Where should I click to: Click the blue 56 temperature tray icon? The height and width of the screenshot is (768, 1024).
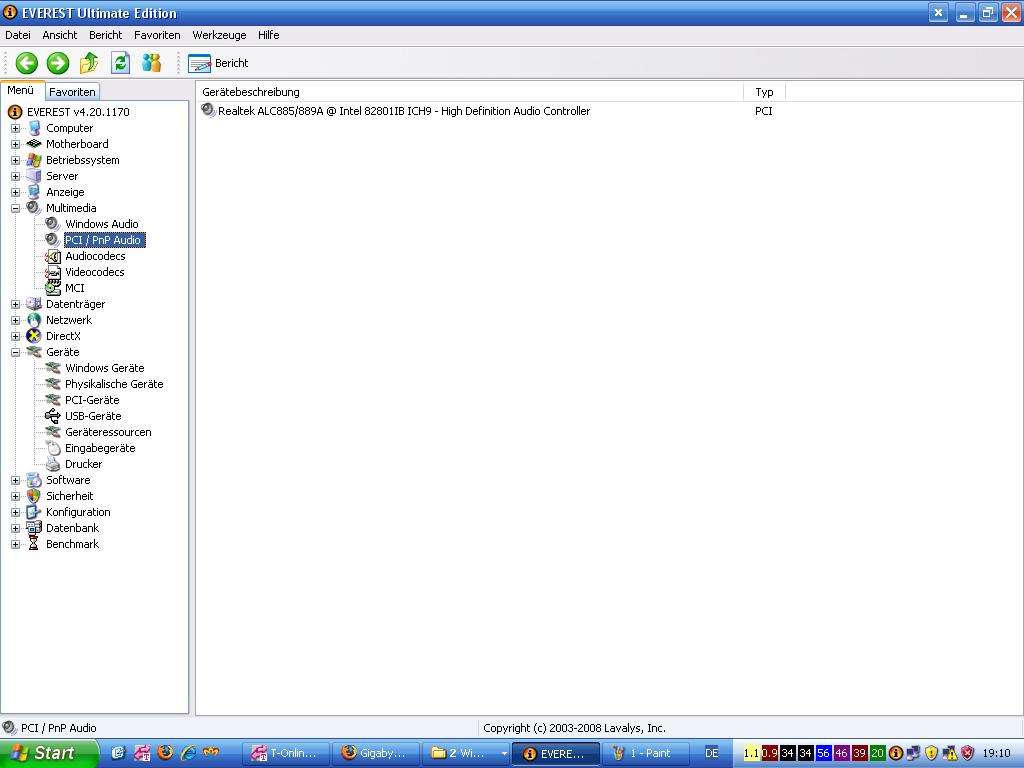click(824, 754)
